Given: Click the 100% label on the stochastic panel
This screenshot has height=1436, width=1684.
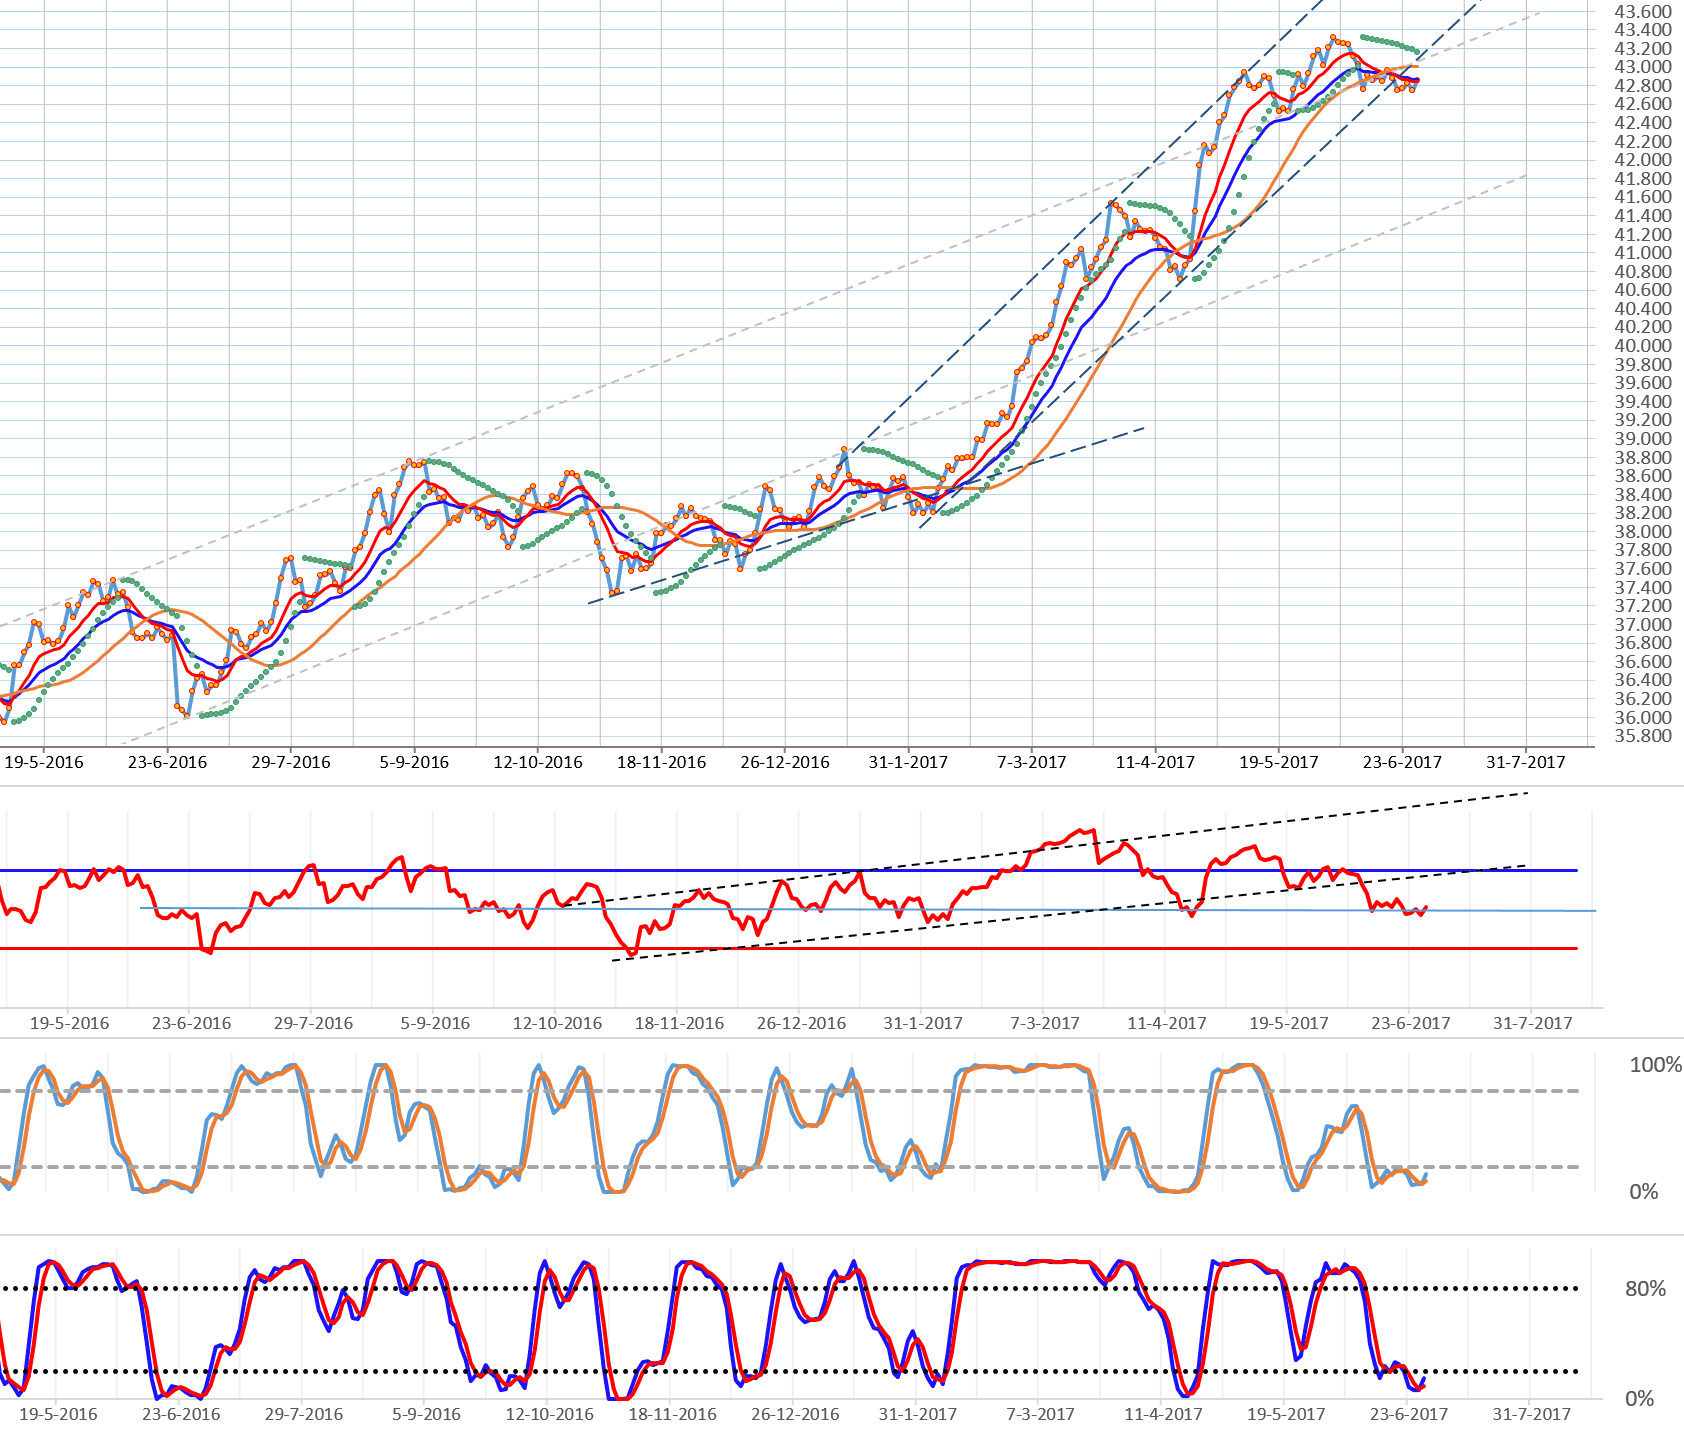Looking at the screenshot, I should 1656,1065.
